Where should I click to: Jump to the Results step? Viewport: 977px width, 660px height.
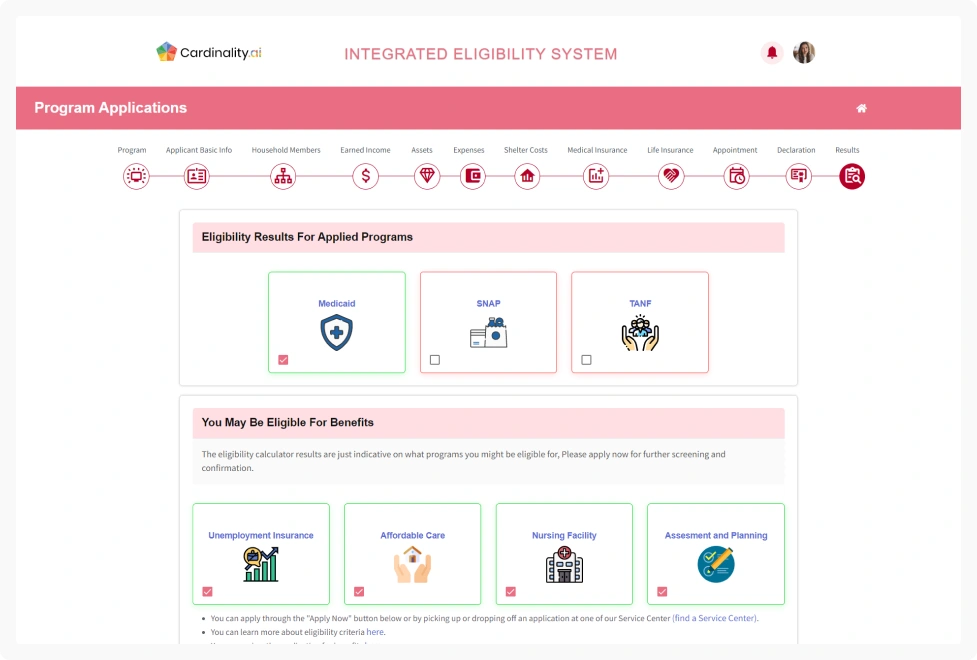(x=852, y=177)
